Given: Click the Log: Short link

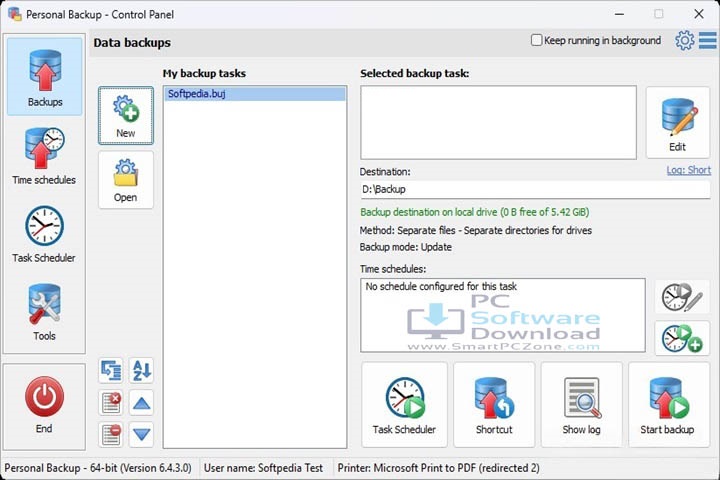Looking at the screenshot, I should [688, 170].
